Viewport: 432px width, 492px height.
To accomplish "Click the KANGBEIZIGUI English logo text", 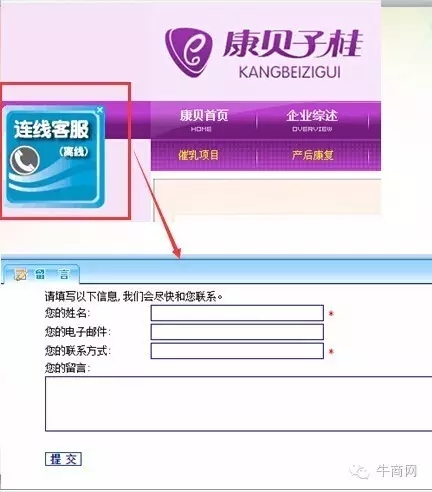I will point(290,72).
